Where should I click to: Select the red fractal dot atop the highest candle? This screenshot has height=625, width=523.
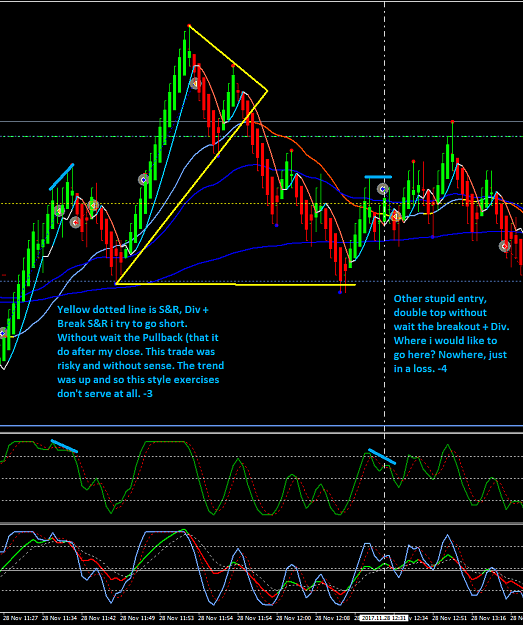click(189, 26)
